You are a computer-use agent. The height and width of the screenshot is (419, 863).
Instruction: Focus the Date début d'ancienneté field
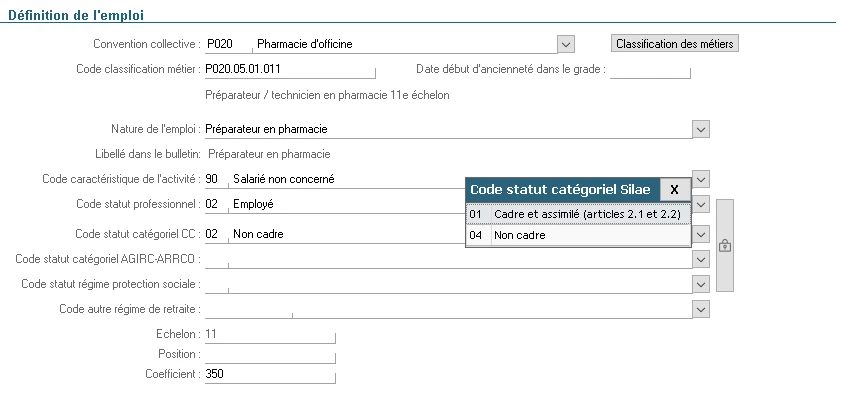650,69
